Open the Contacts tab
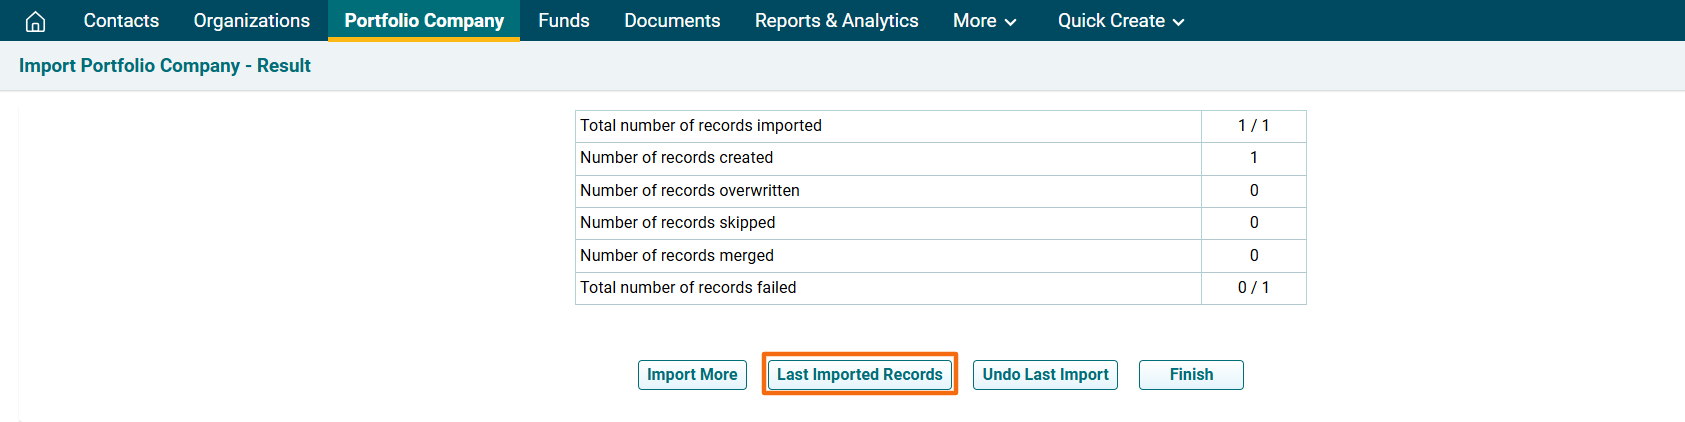1685x422 pixels. (x=121, y=21)
